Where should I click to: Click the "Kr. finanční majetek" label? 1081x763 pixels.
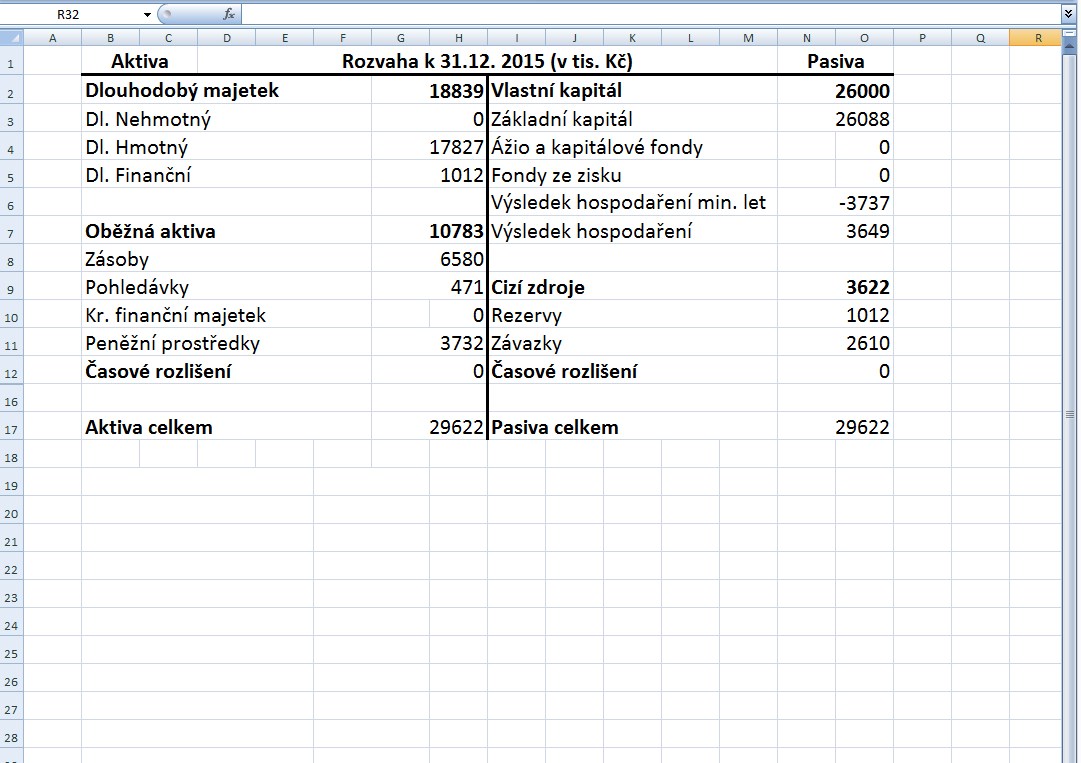[x=176, y=316]
